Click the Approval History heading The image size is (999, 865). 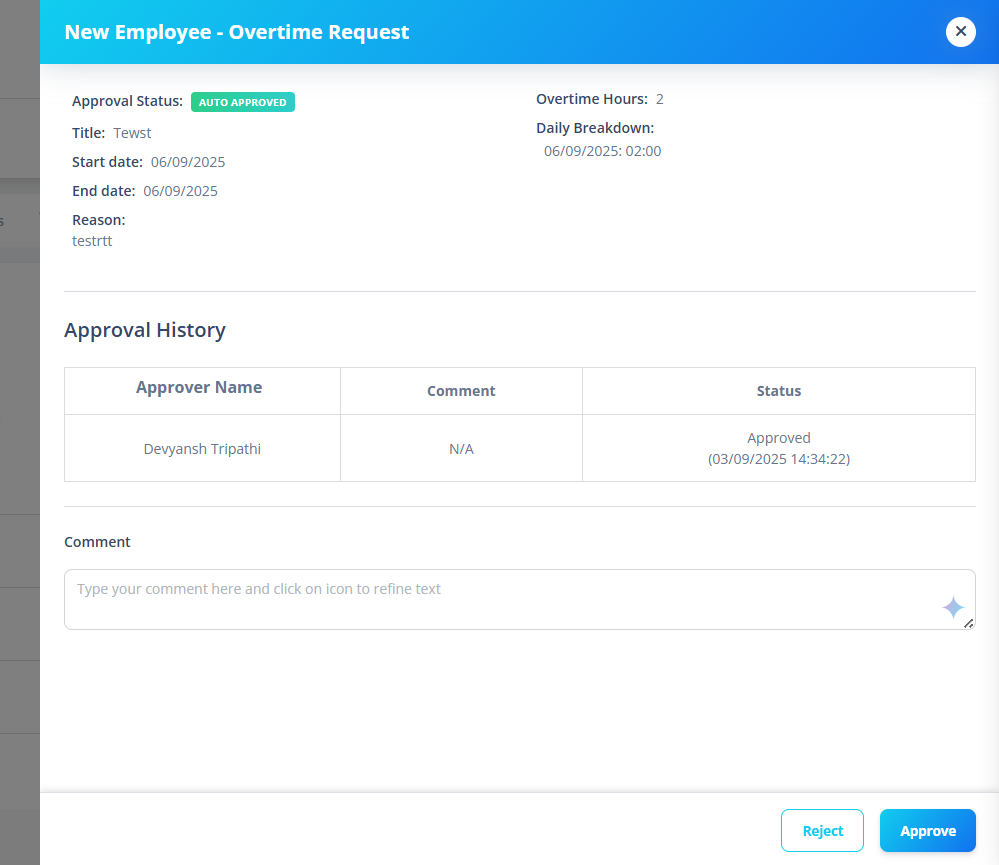point(145,330)
